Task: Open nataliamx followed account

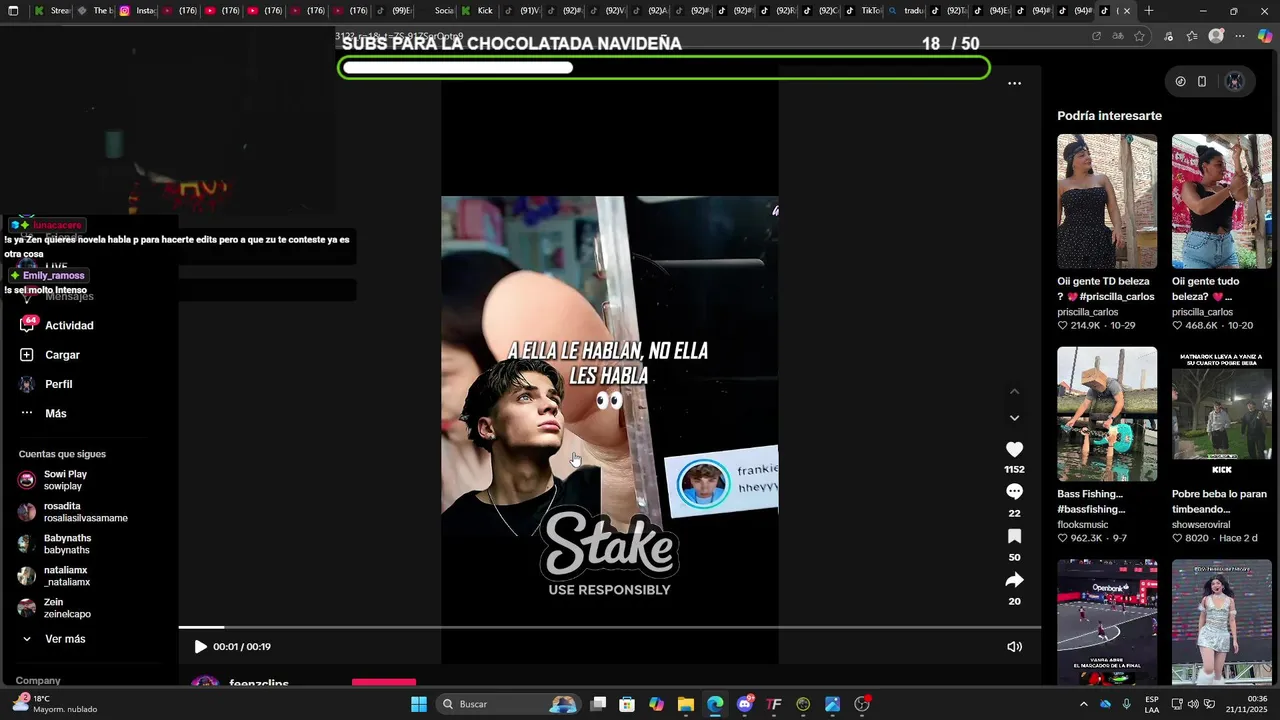Action: 67,576
